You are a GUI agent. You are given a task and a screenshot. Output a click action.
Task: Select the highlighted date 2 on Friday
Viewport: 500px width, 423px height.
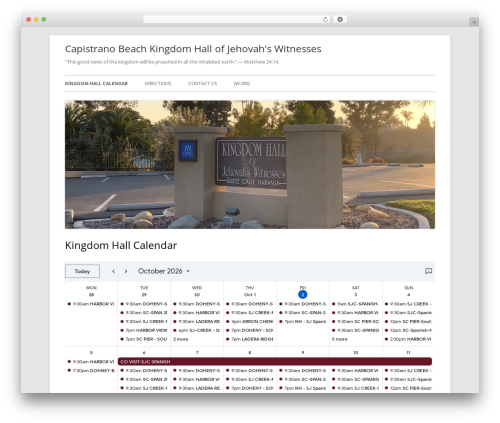[x=303, y=295]
